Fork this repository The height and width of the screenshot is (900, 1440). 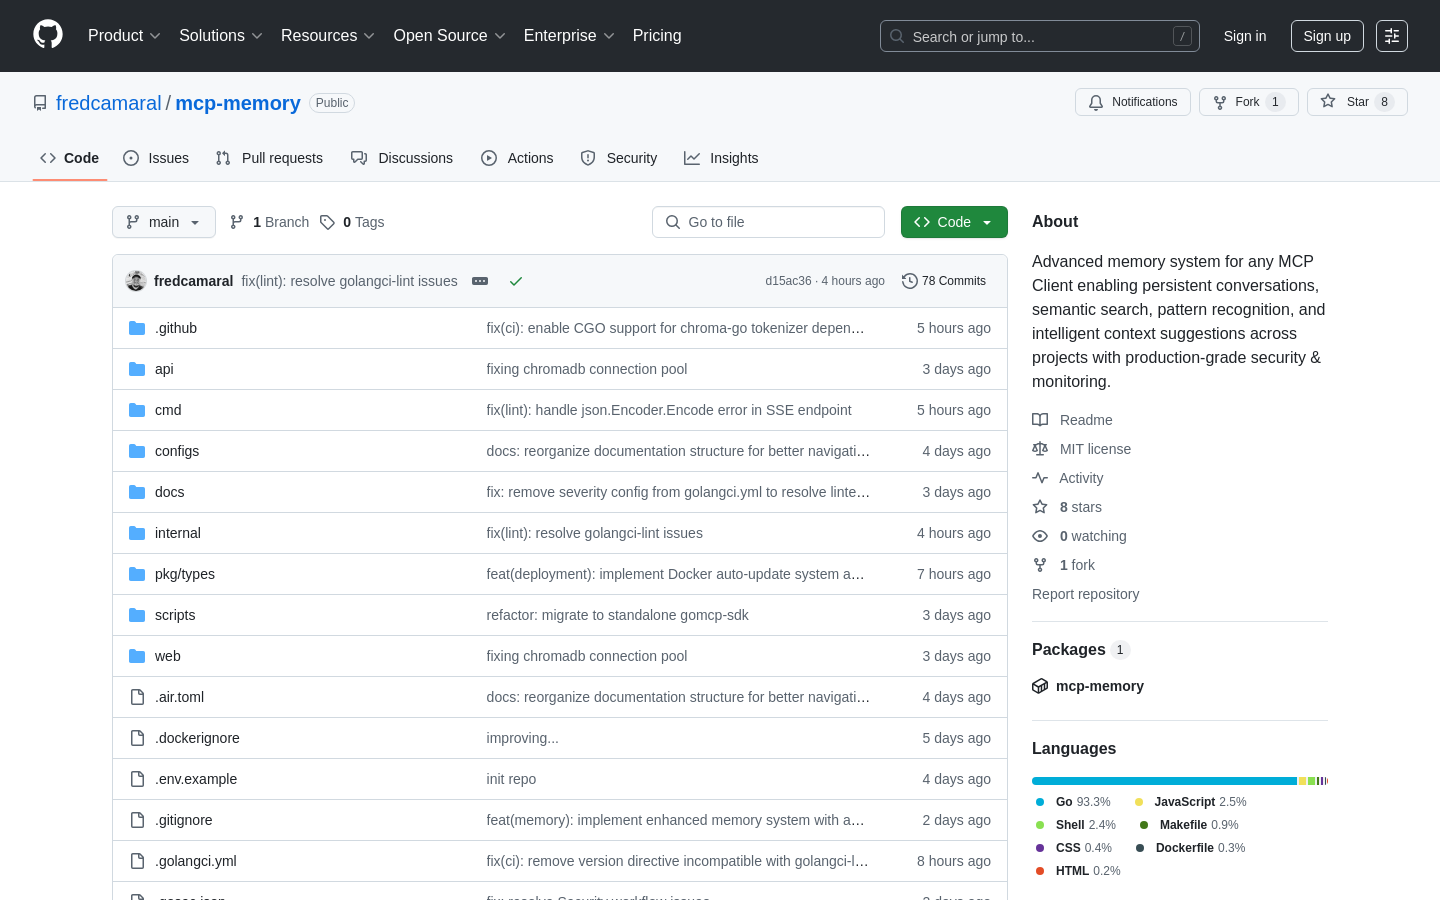pyautogui.click(x=1248, y=102)
